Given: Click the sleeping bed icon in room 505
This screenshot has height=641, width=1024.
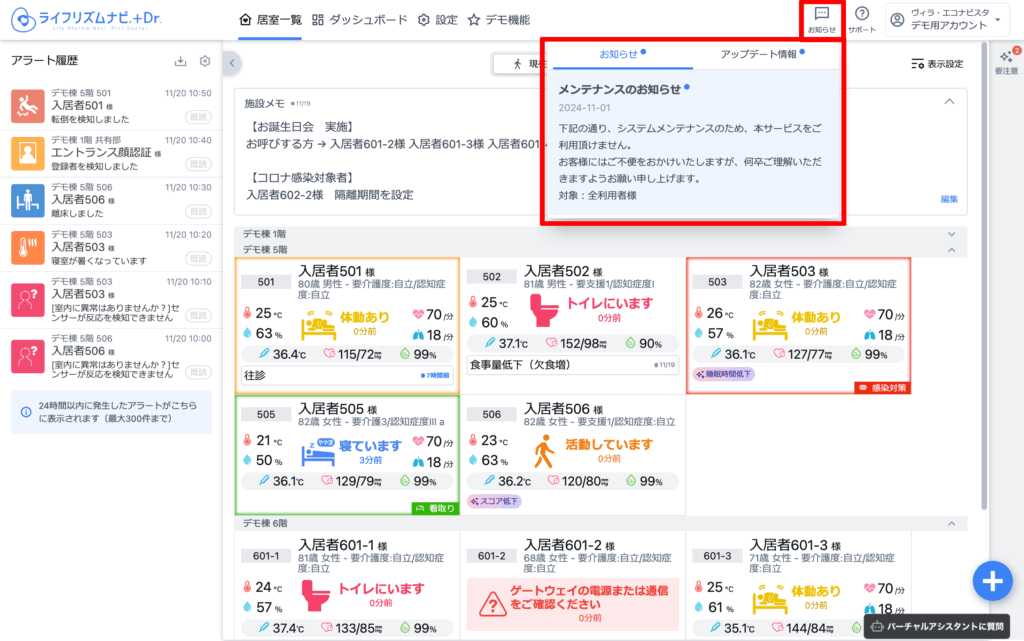Looking at the screenshot, I should click(318, 452).
